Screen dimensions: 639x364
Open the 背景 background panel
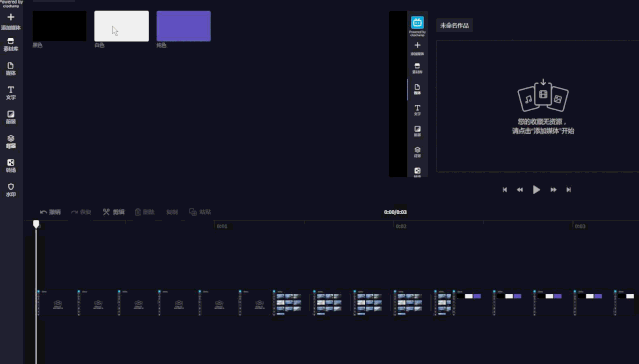coord(11,117)
